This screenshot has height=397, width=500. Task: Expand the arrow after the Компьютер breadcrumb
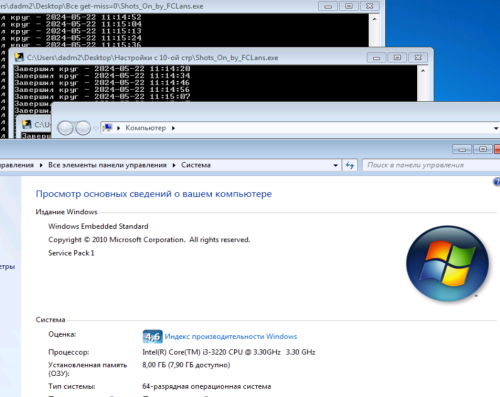(173, 128)
